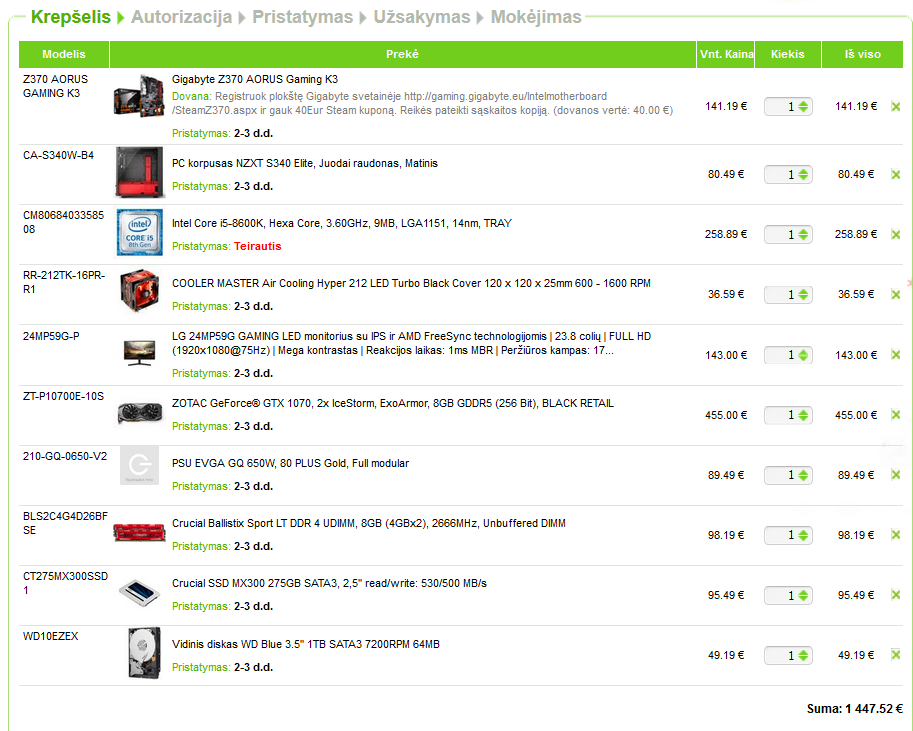Go to the Mokėjimas checkout step

(x=536, y=17)
